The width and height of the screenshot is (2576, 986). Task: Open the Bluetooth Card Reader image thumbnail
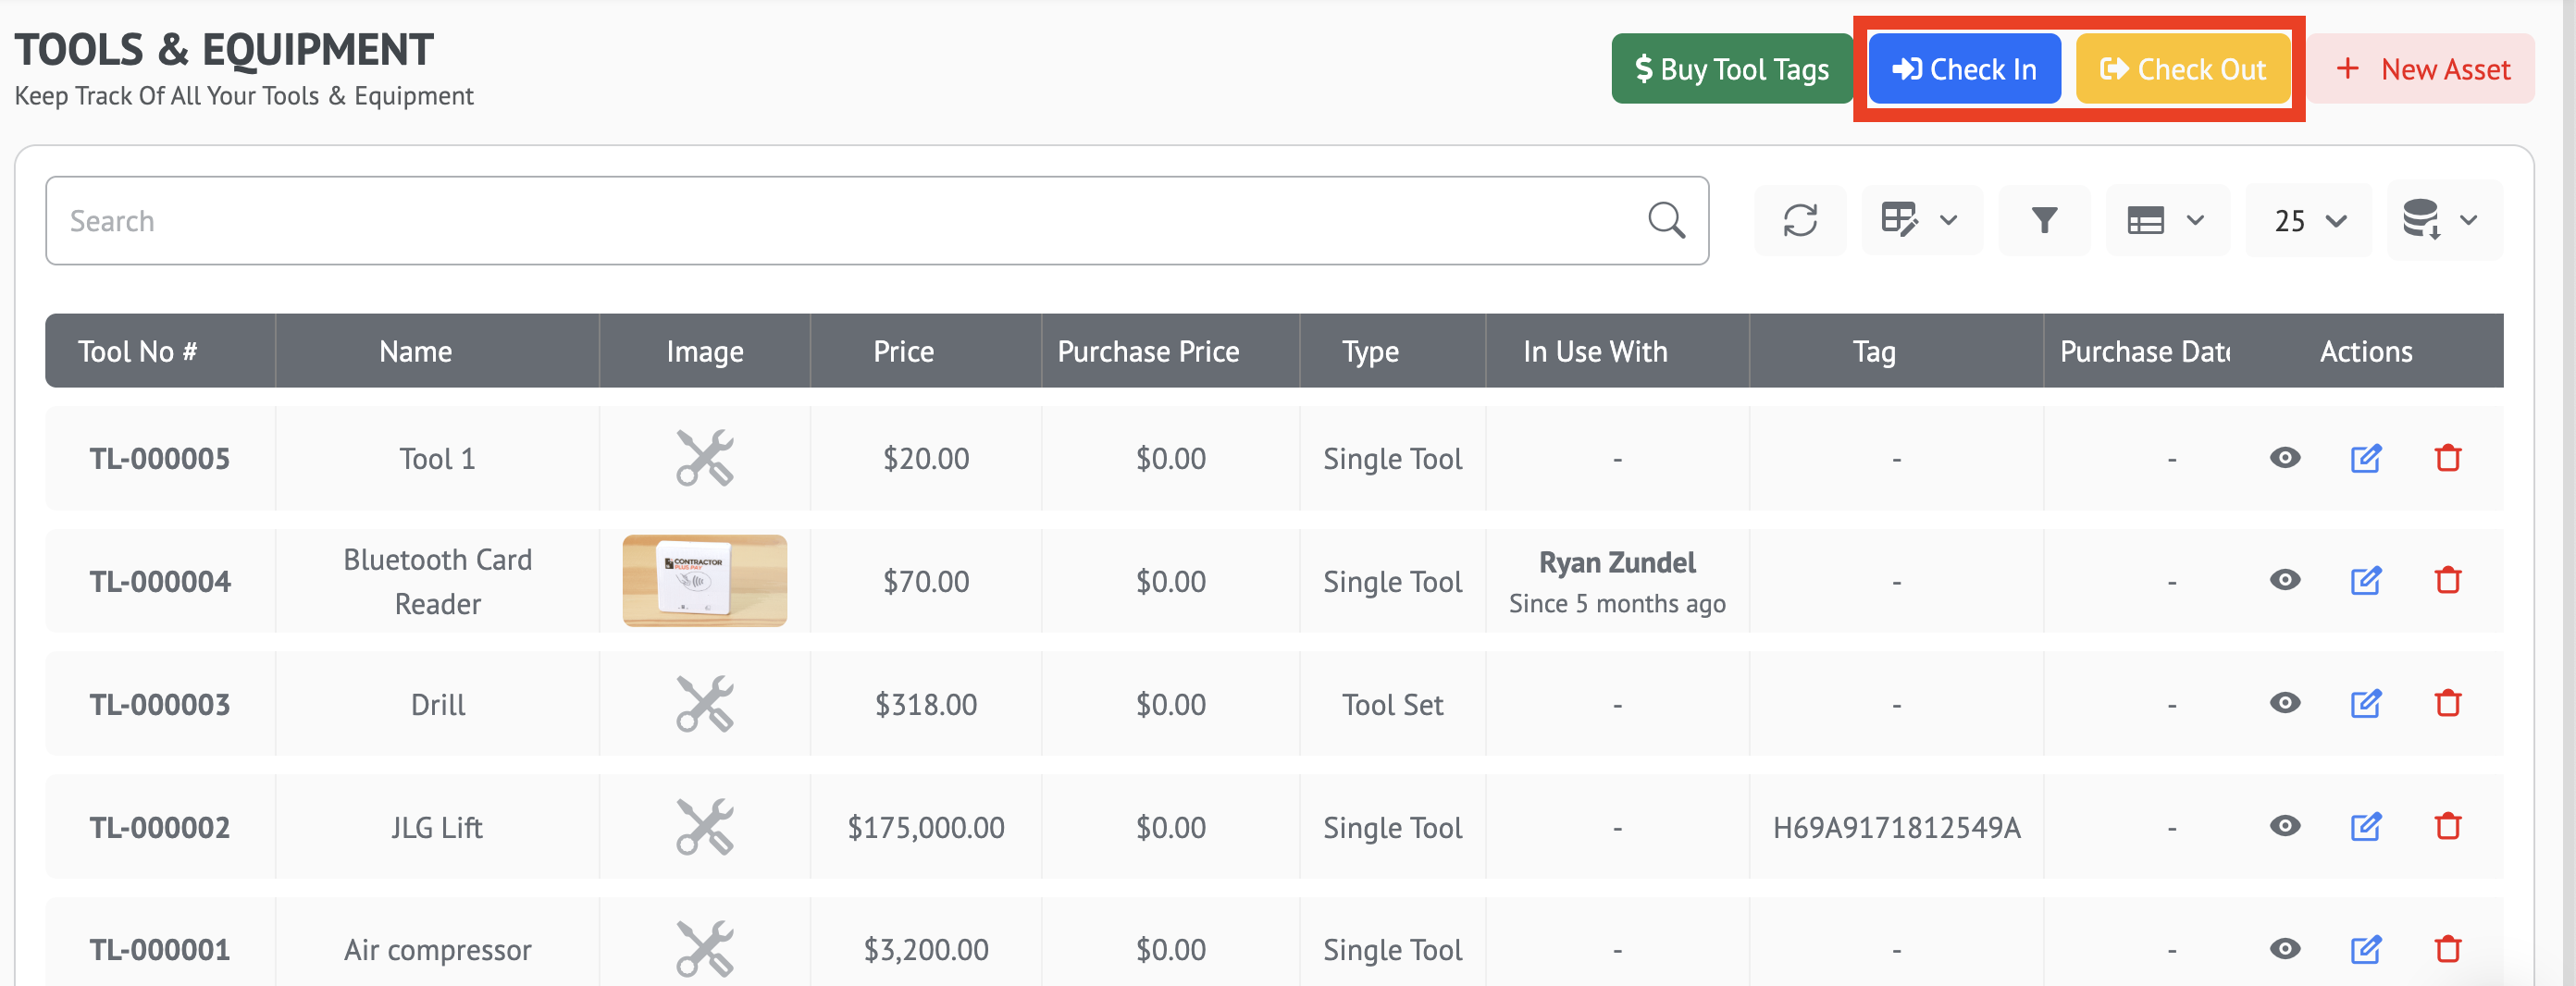click(x=704, y=580)
